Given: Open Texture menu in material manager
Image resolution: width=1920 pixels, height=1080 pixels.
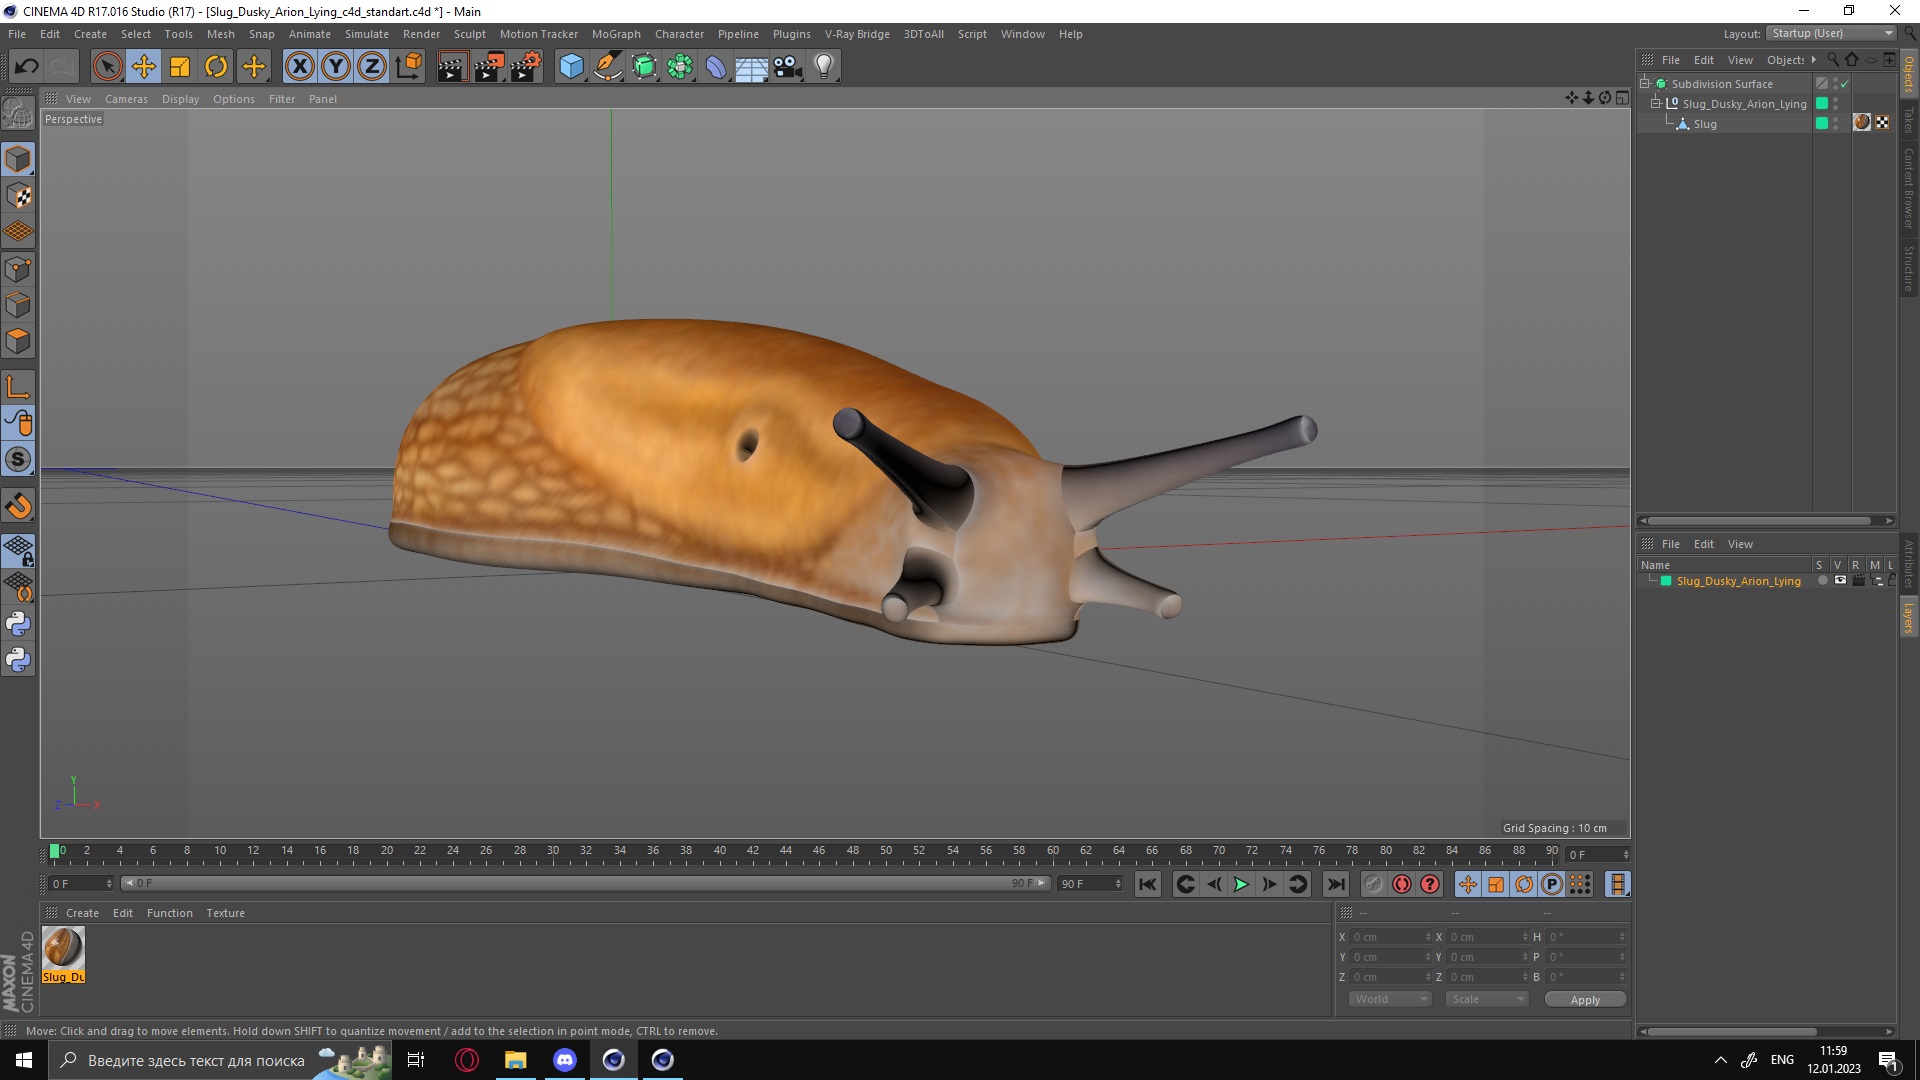Looking at the screenshot, I should click(x=225, y=913).
